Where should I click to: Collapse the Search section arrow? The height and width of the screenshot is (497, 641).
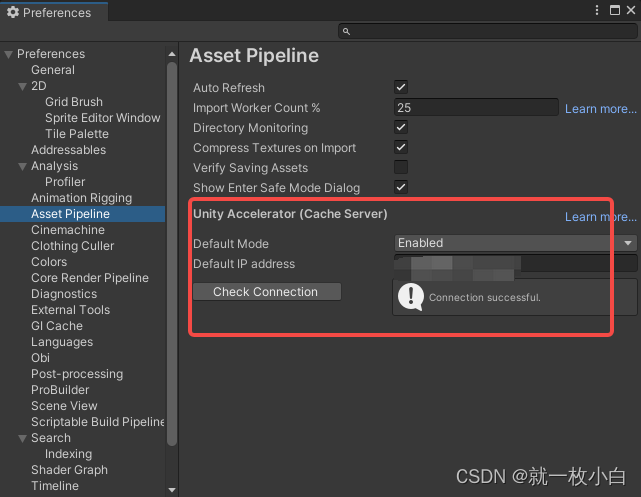pyautogui.click(x=22, y=439)
